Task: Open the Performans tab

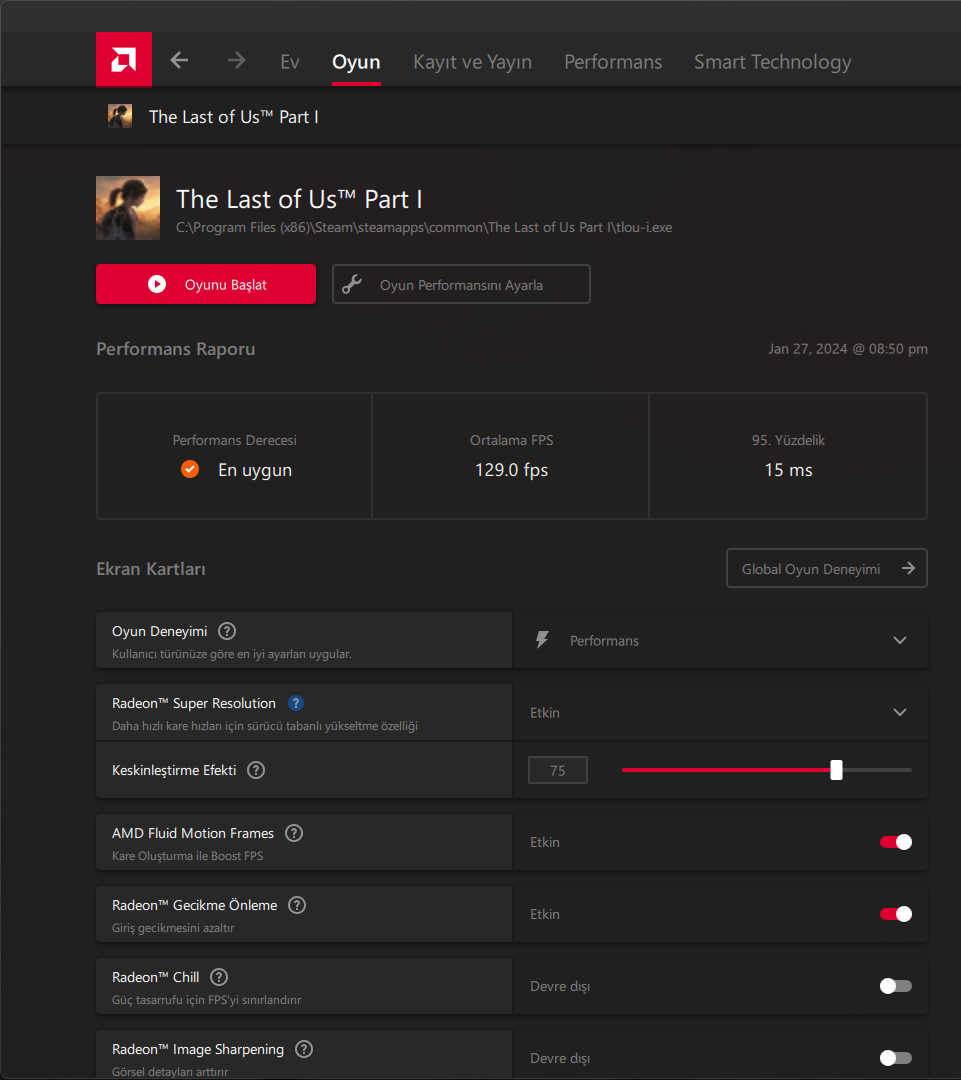Action: pyautogui.click(x=613, y=62)
